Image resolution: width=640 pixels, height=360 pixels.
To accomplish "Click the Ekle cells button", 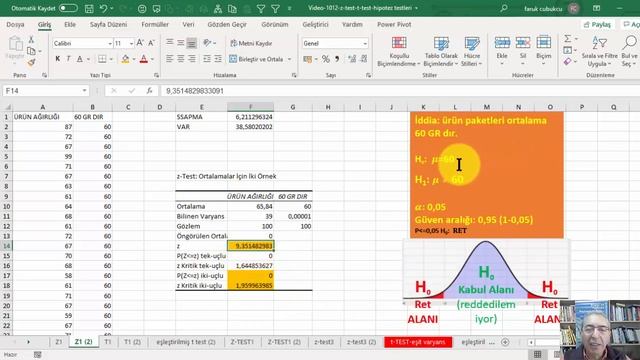I will point(502,52).
